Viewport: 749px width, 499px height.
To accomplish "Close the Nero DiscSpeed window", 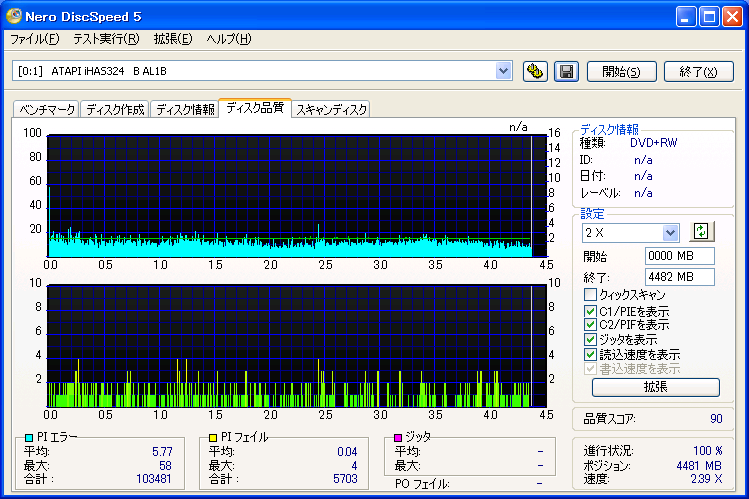I will (x=732, y=17).
